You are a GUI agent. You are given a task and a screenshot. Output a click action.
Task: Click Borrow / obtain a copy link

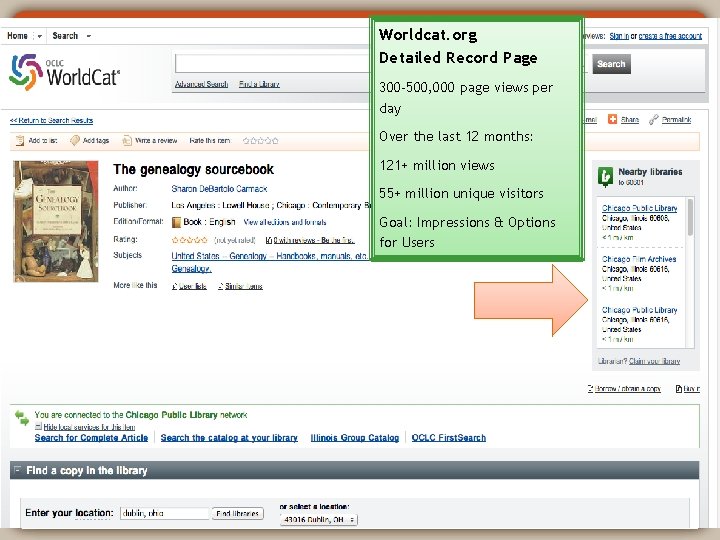(x=628, y=389)
